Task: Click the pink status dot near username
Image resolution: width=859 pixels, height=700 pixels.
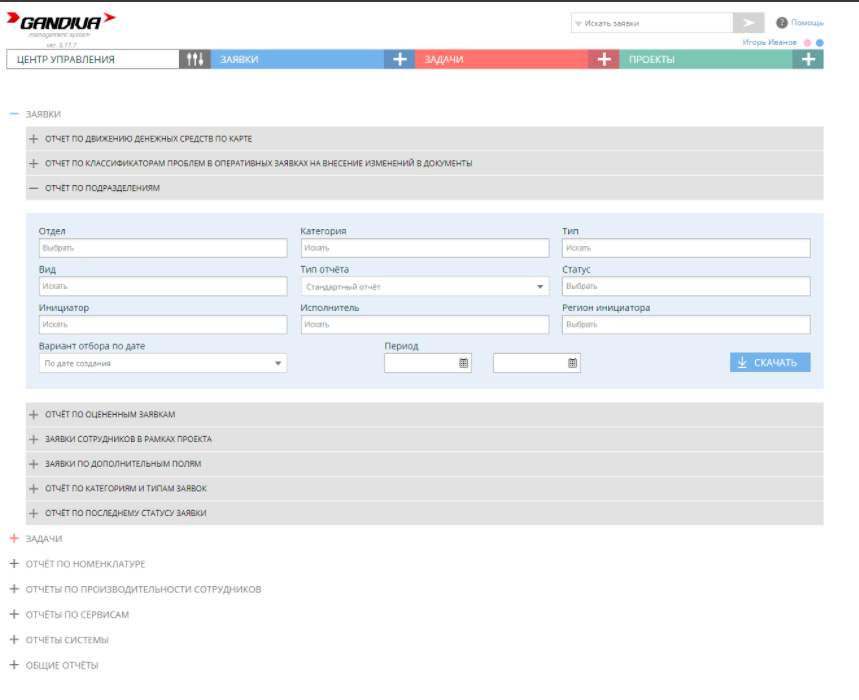Action: click(x=807, y=43)
